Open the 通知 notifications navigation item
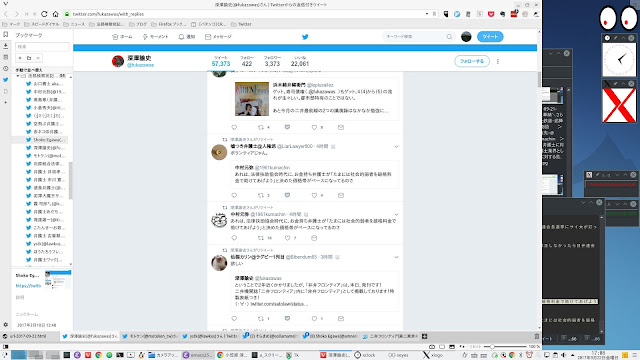The height and width of the screenshot is (360, 640). (x=187, y=37)
